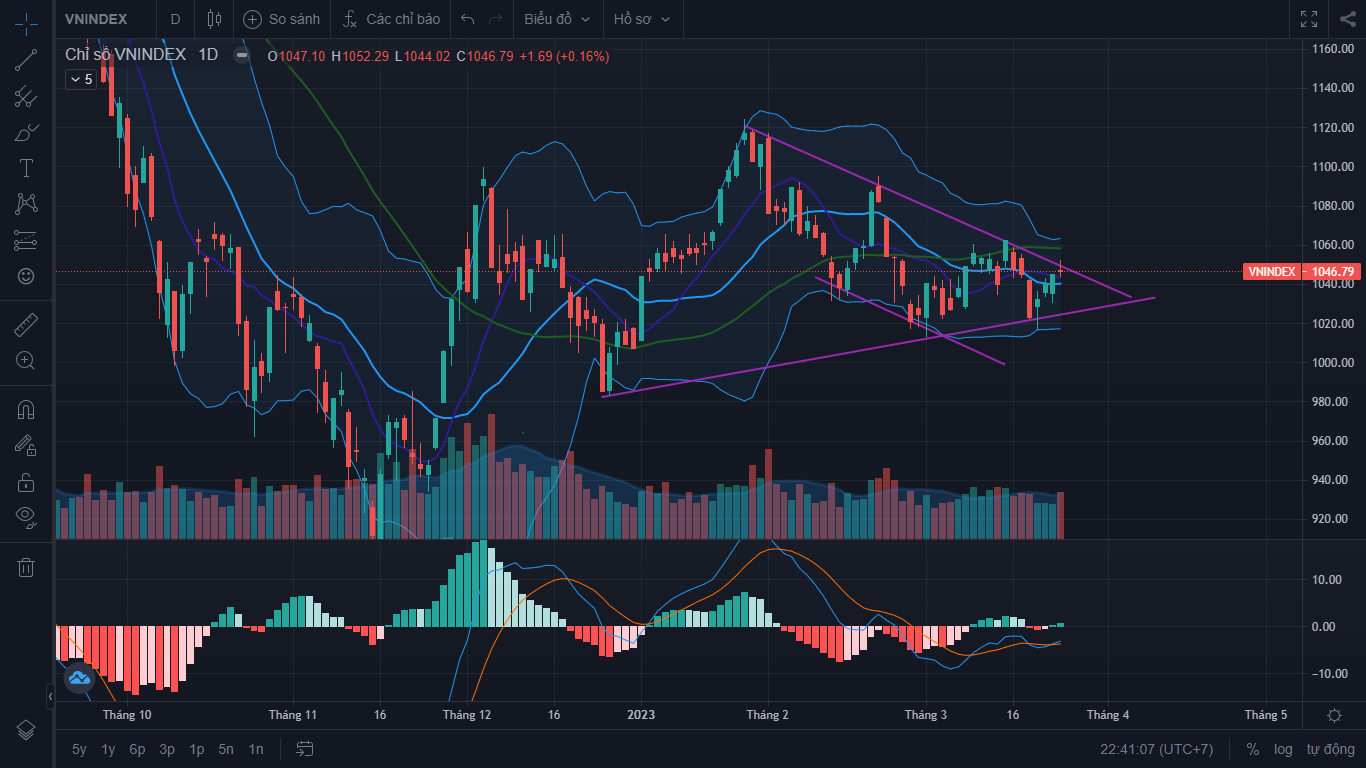The width and height of the screenshot is (1366, 768).
Task: Toggle stay in drawing mode
Action: pyautogui.click(x=26, y=446)
